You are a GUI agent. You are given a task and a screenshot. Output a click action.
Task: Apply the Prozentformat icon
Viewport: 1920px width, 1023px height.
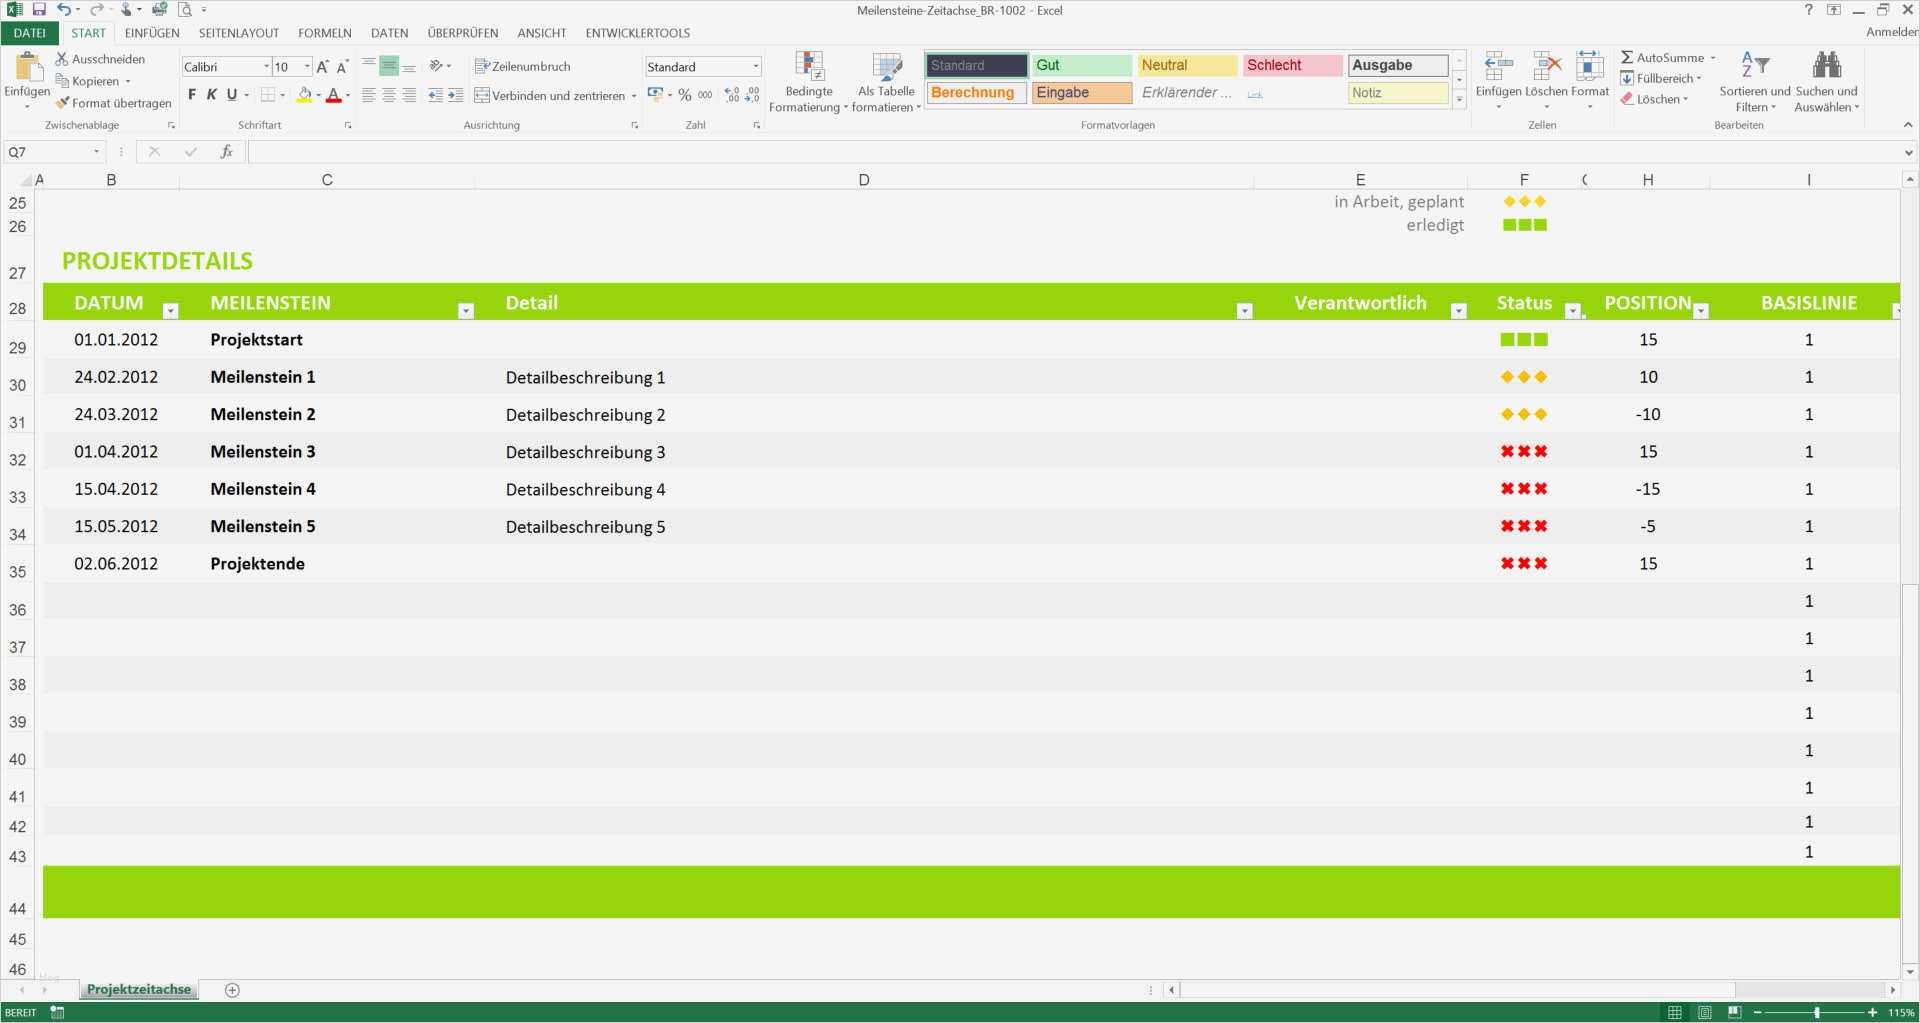(684, 95)
